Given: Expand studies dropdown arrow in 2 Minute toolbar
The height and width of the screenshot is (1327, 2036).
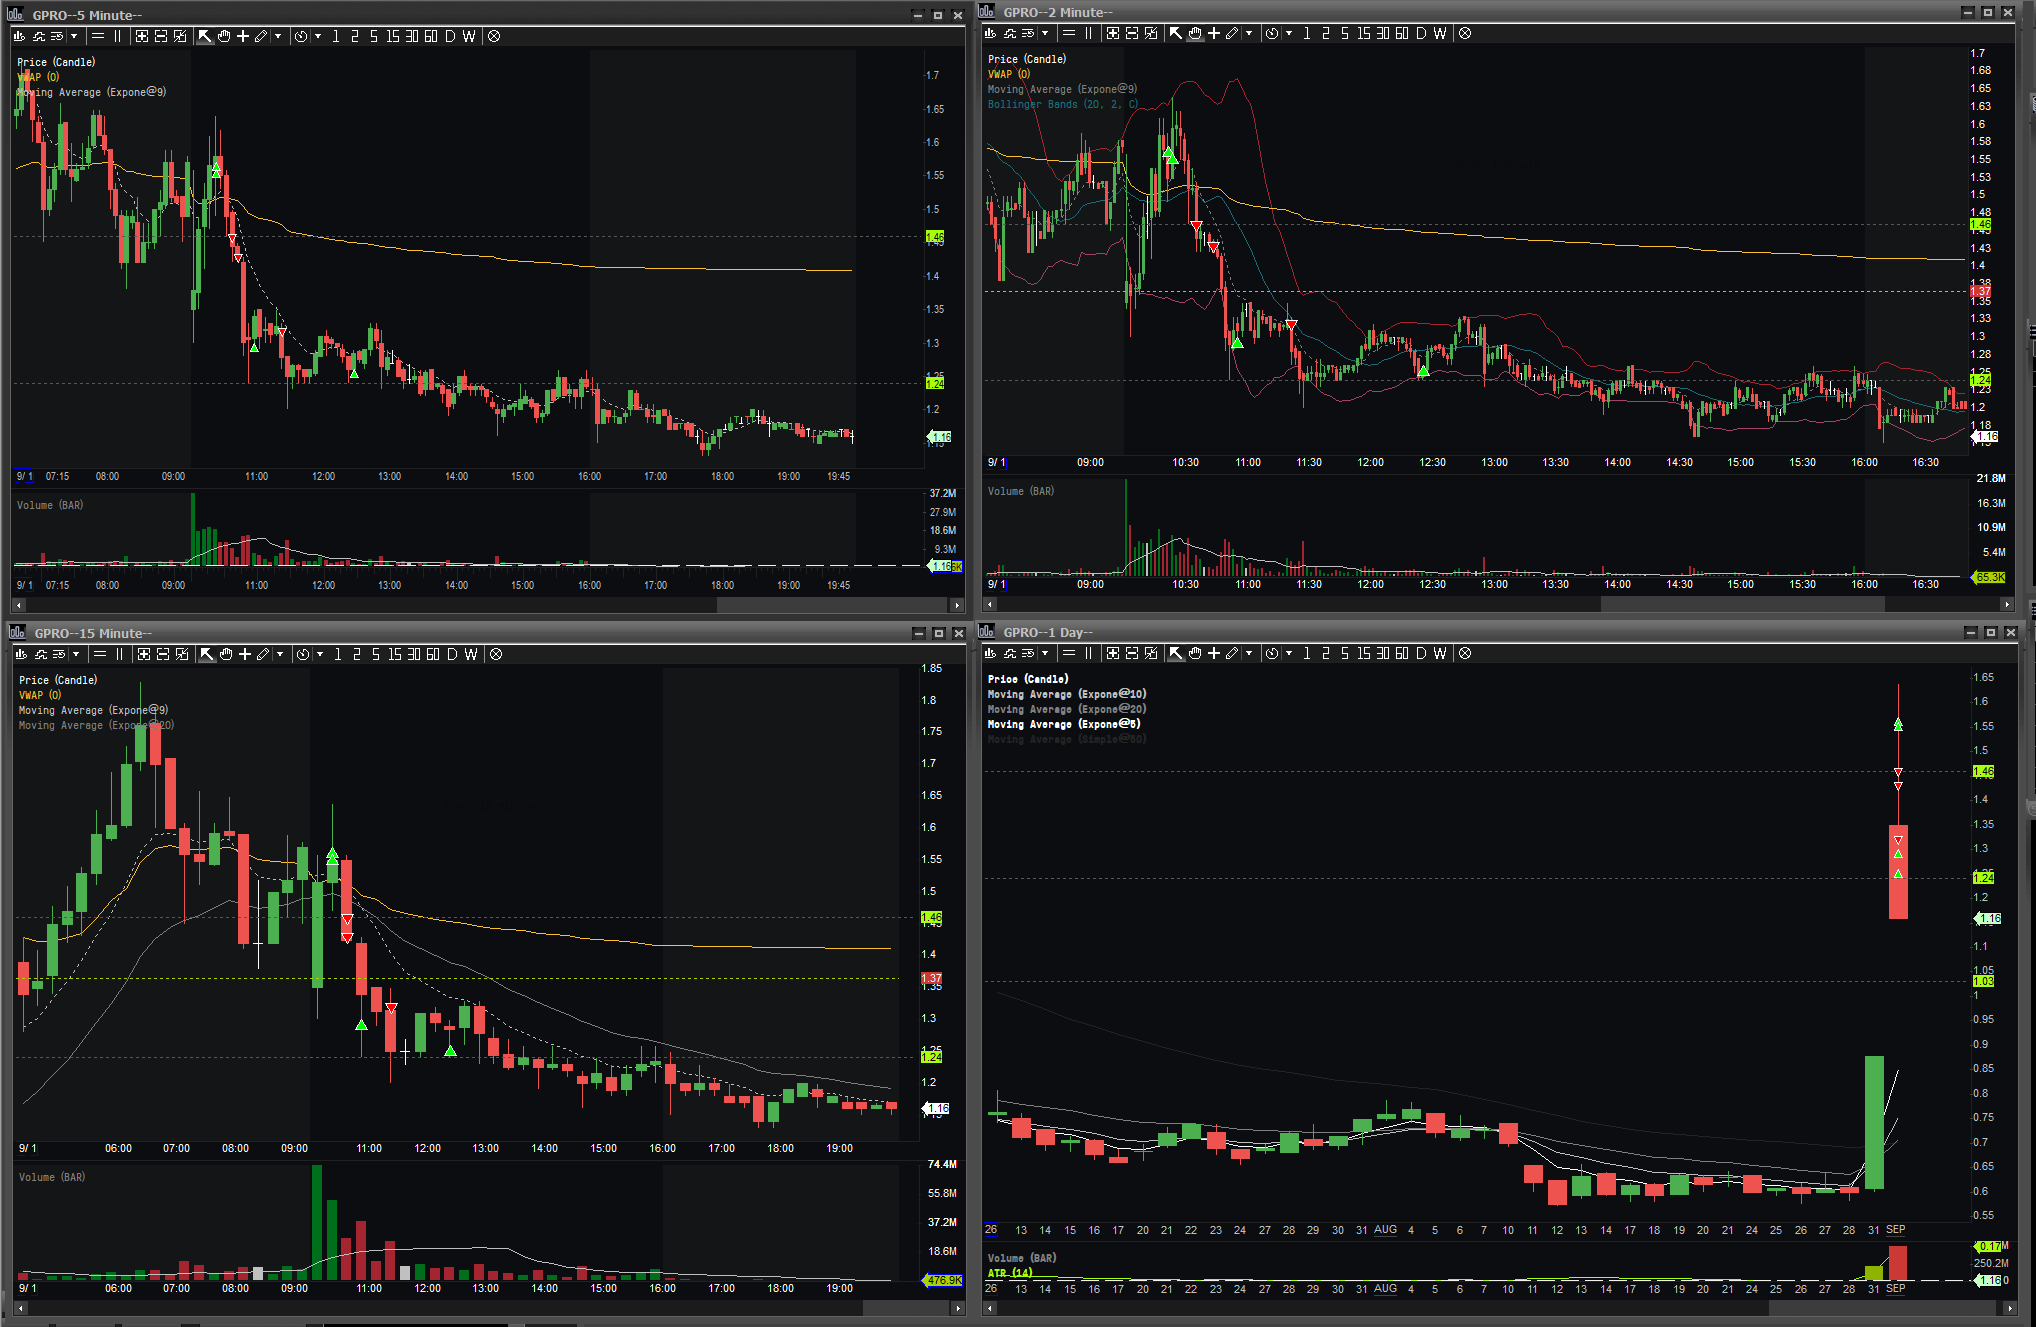Looking at the screenshot, I should pyautogui.click(x=1045, y=33).
